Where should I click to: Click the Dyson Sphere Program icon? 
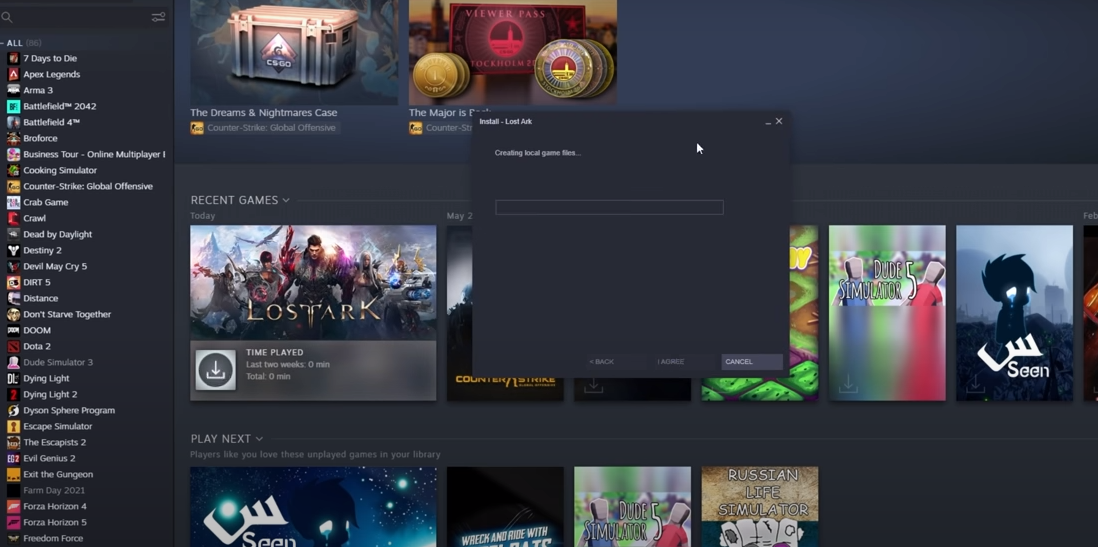pos(13,410)
